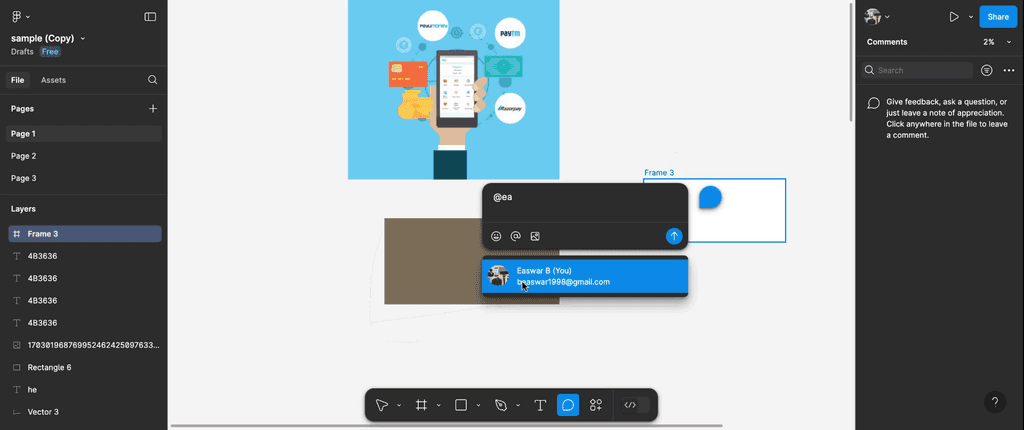
Task: Click the Pages section header
Action: tap(22, 108)
